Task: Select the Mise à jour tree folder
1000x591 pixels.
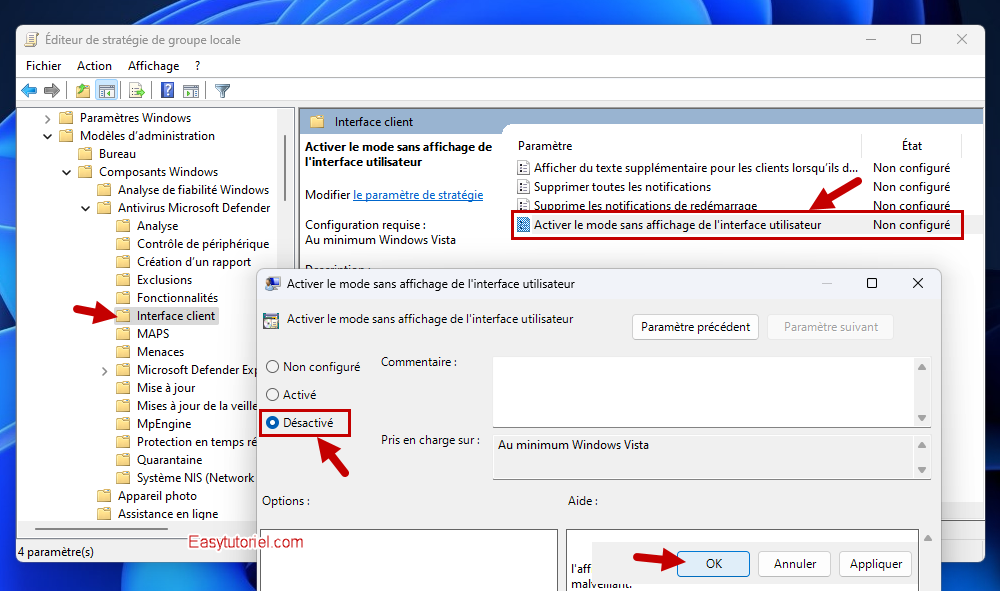Action: (x=166, y=388)
